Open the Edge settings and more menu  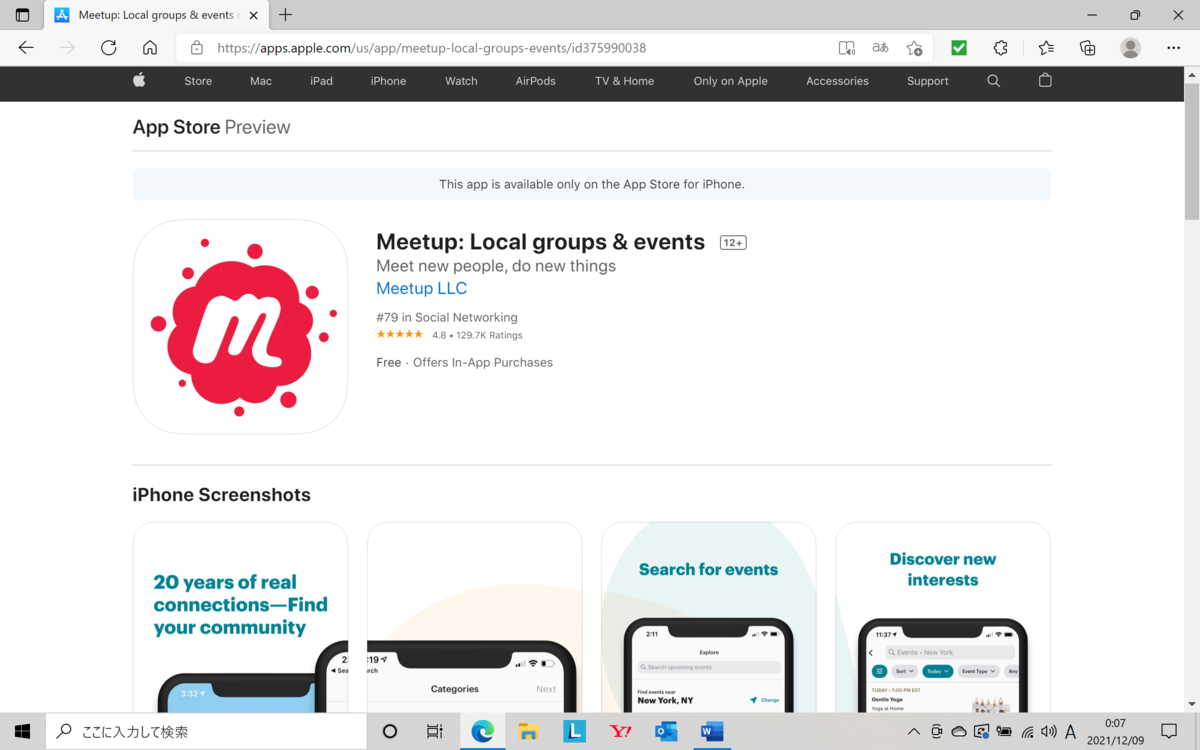tap(1174, 48)
